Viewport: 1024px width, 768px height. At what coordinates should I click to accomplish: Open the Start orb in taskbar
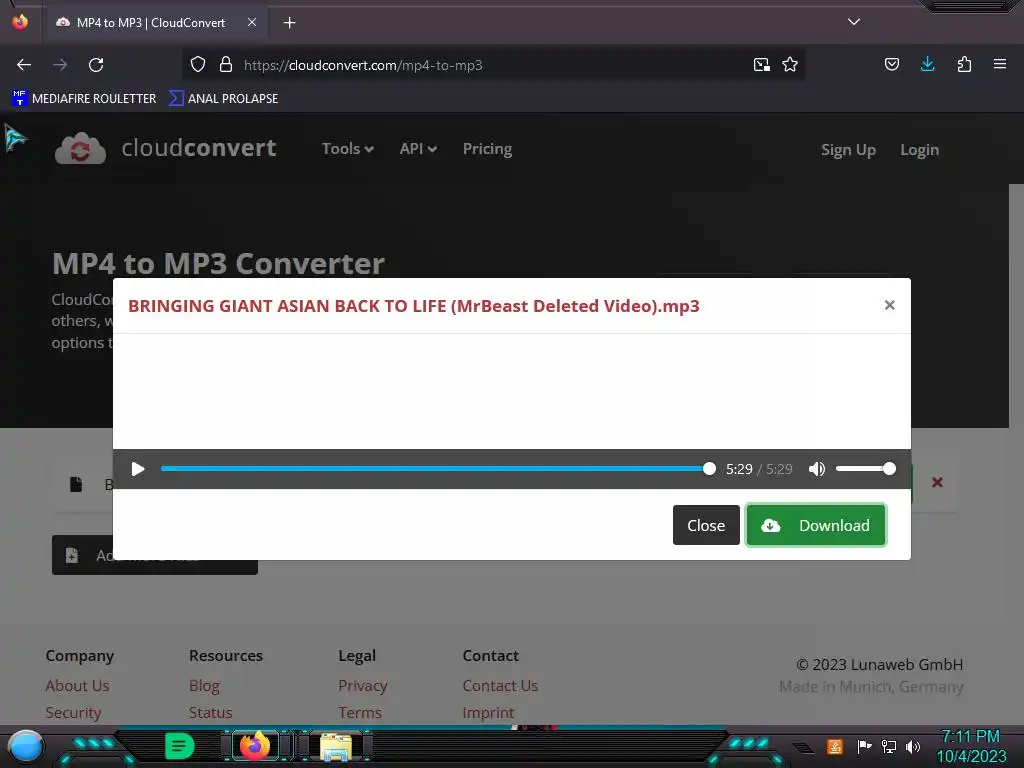coord(26,747)
